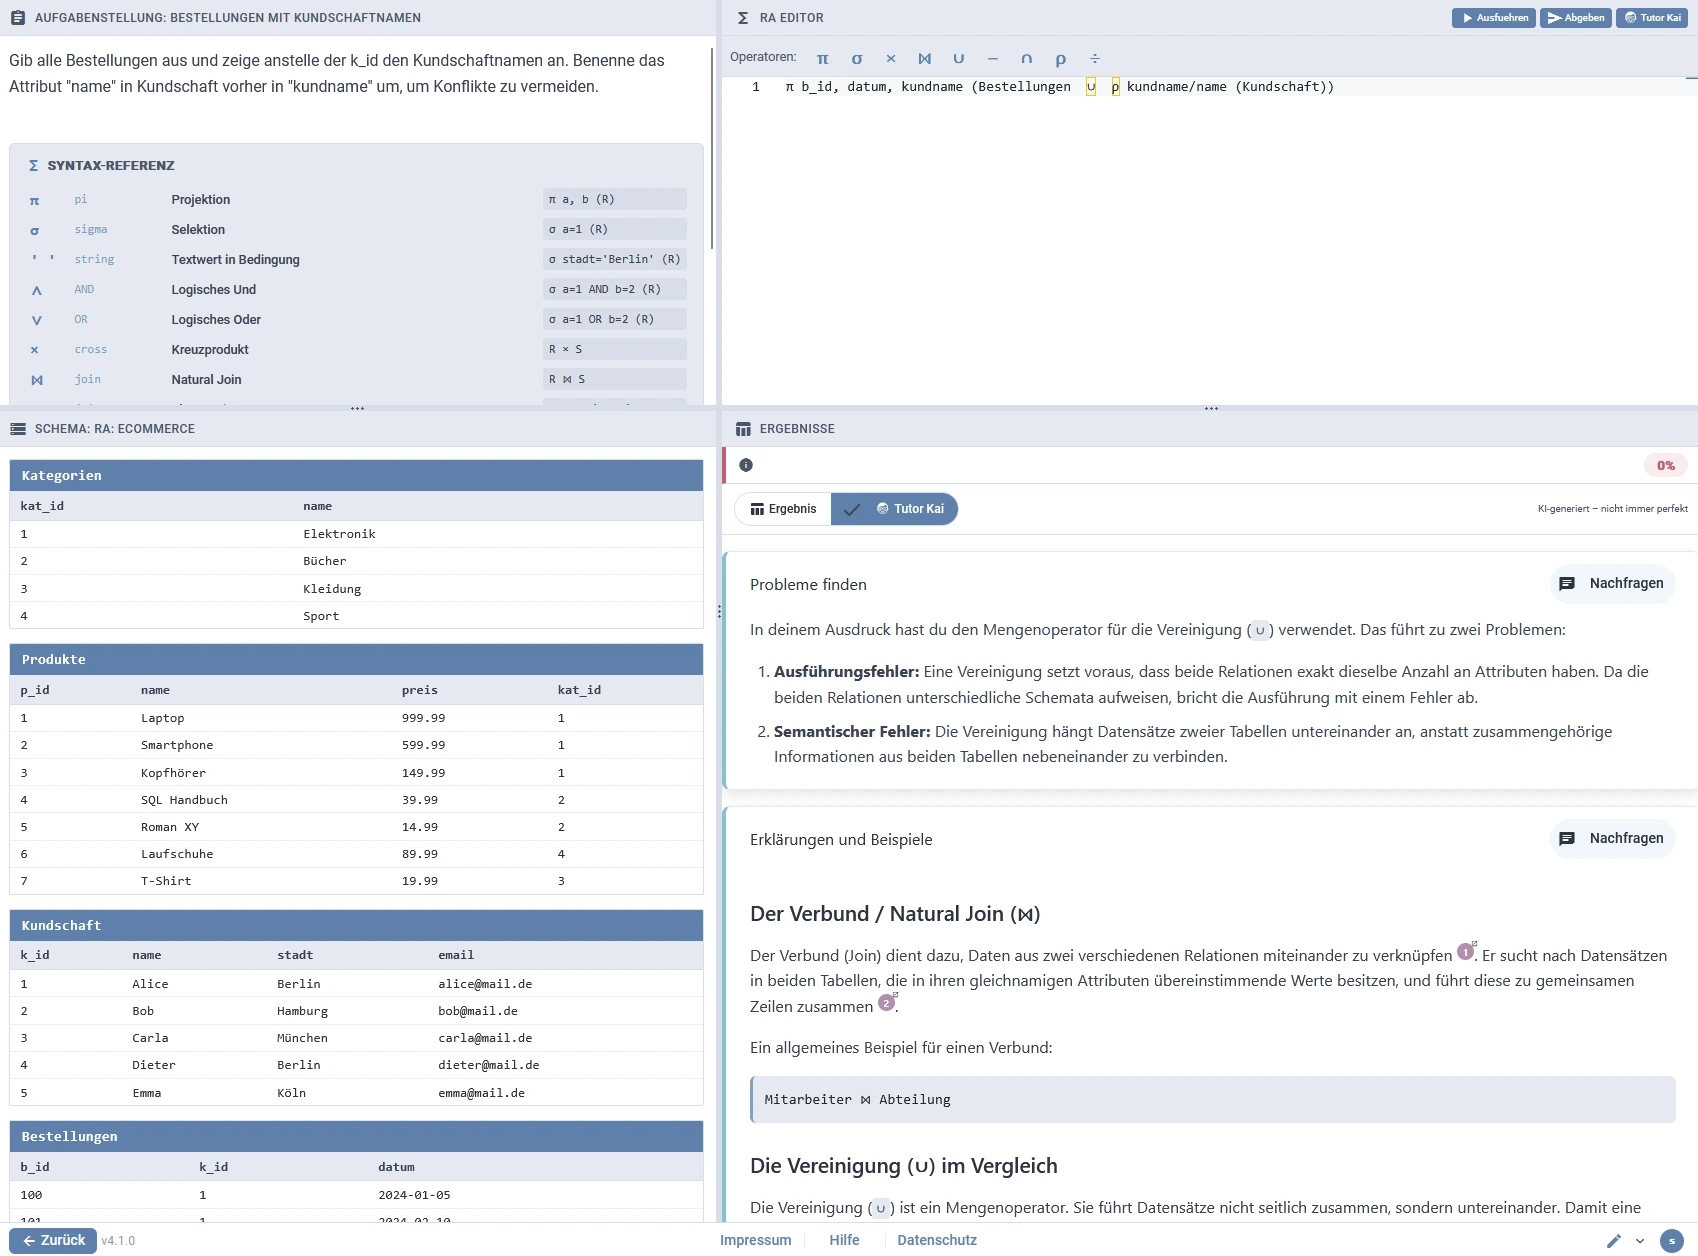Submit the solution with Abgeben
The image size is (1698, 1256).
tap(1576, 17)
